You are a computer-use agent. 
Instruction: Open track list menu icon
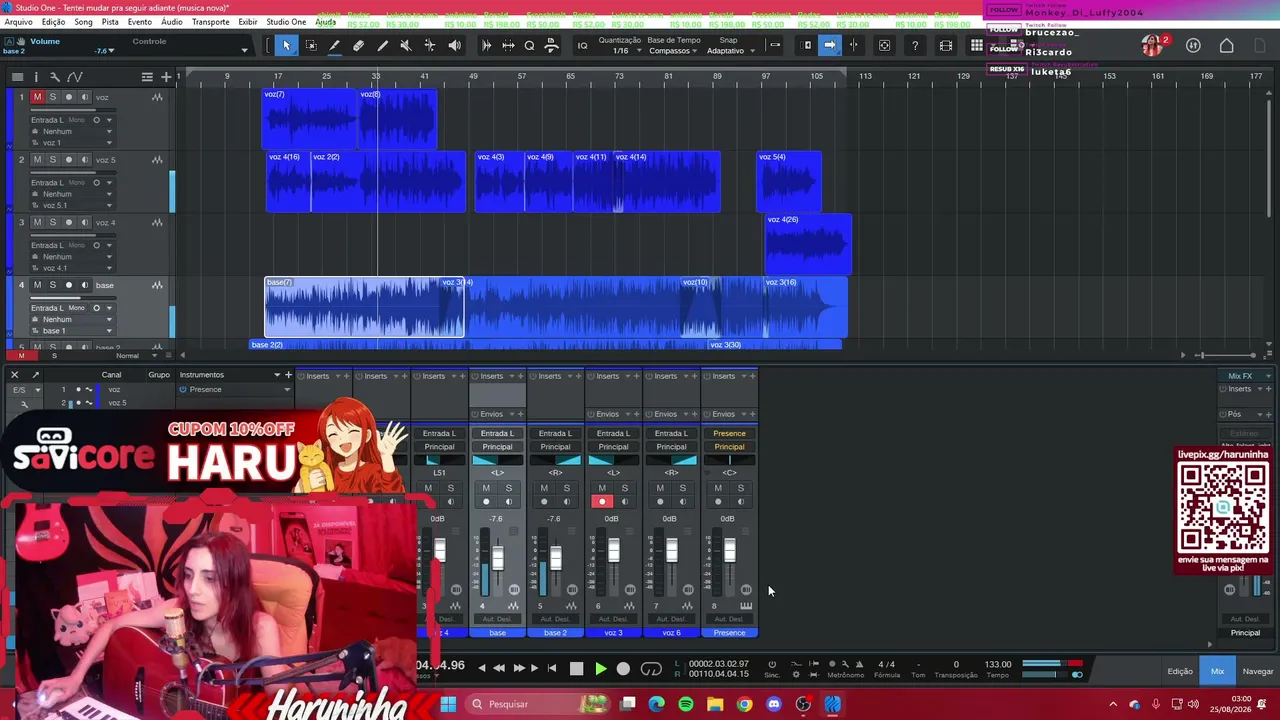pyautogui.click(x=147, y=77)
